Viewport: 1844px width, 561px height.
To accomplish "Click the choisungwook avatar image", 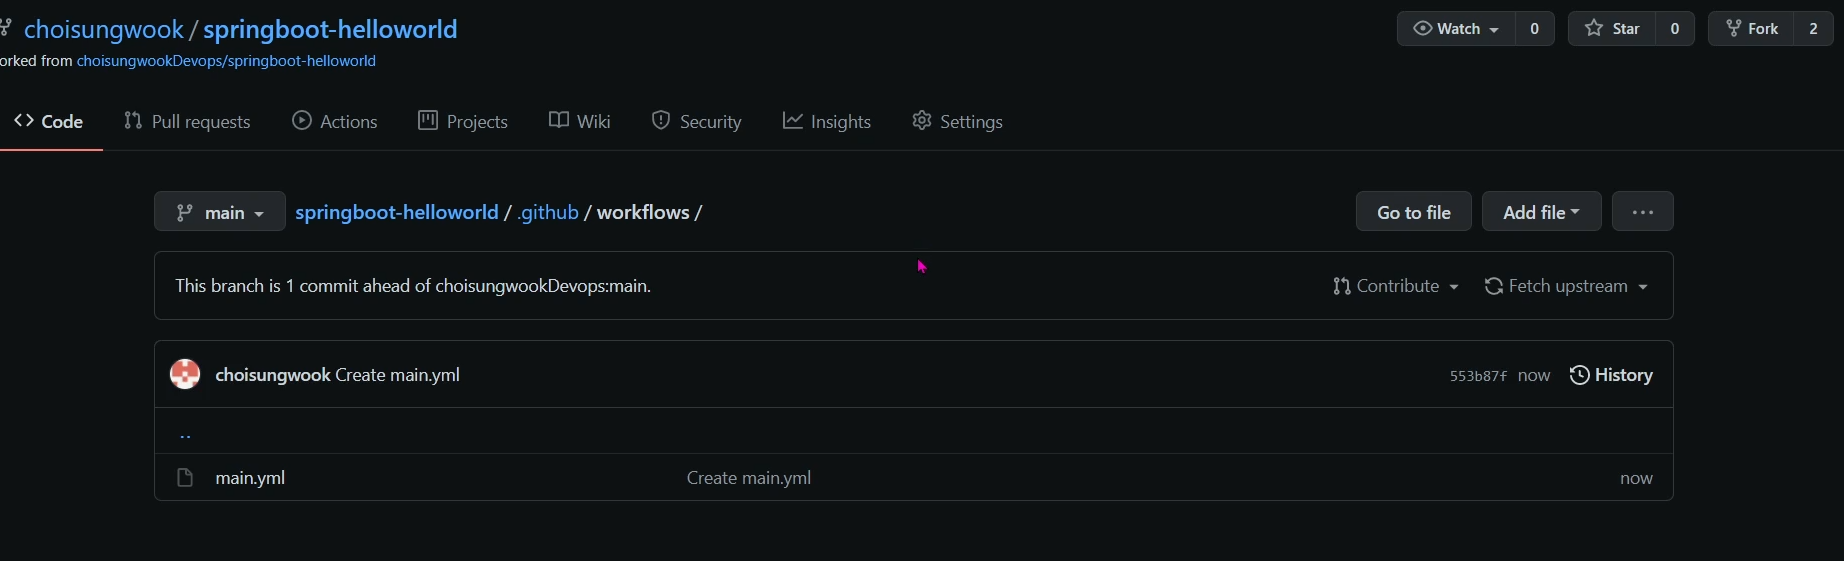I will pos(185,374).
